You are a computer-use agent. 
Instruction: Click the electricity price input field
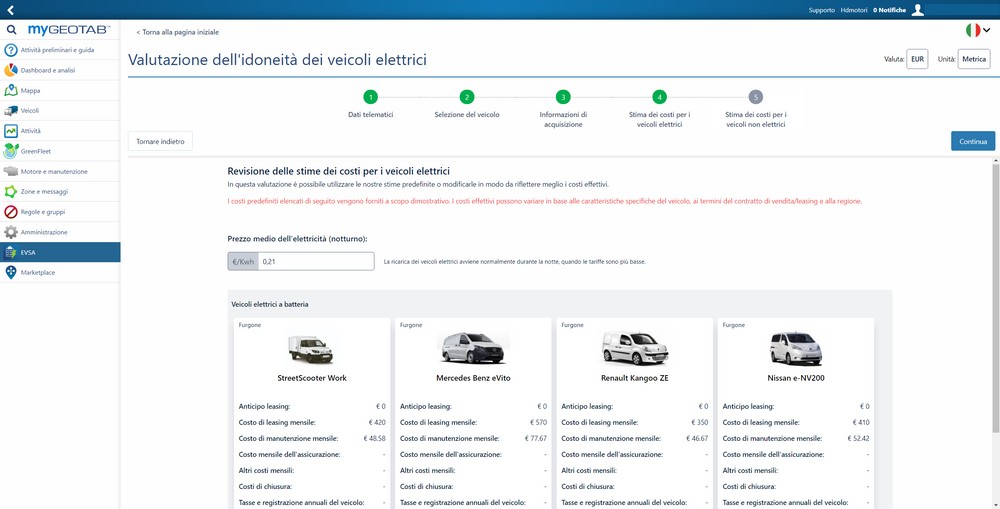click(x=316, y=261)
